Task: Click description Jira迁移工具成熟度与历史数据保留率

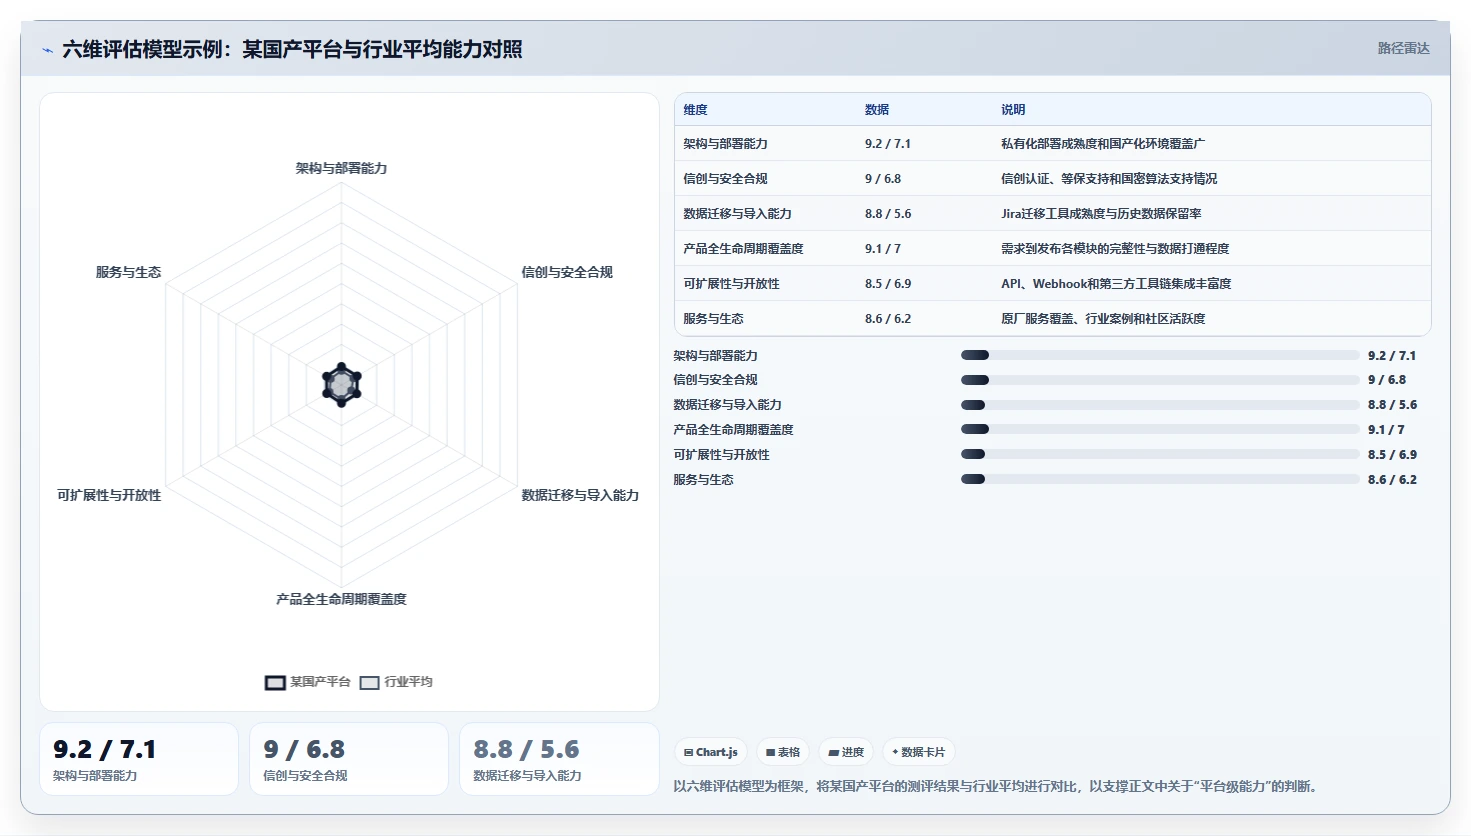Action: coord(1101,214)
